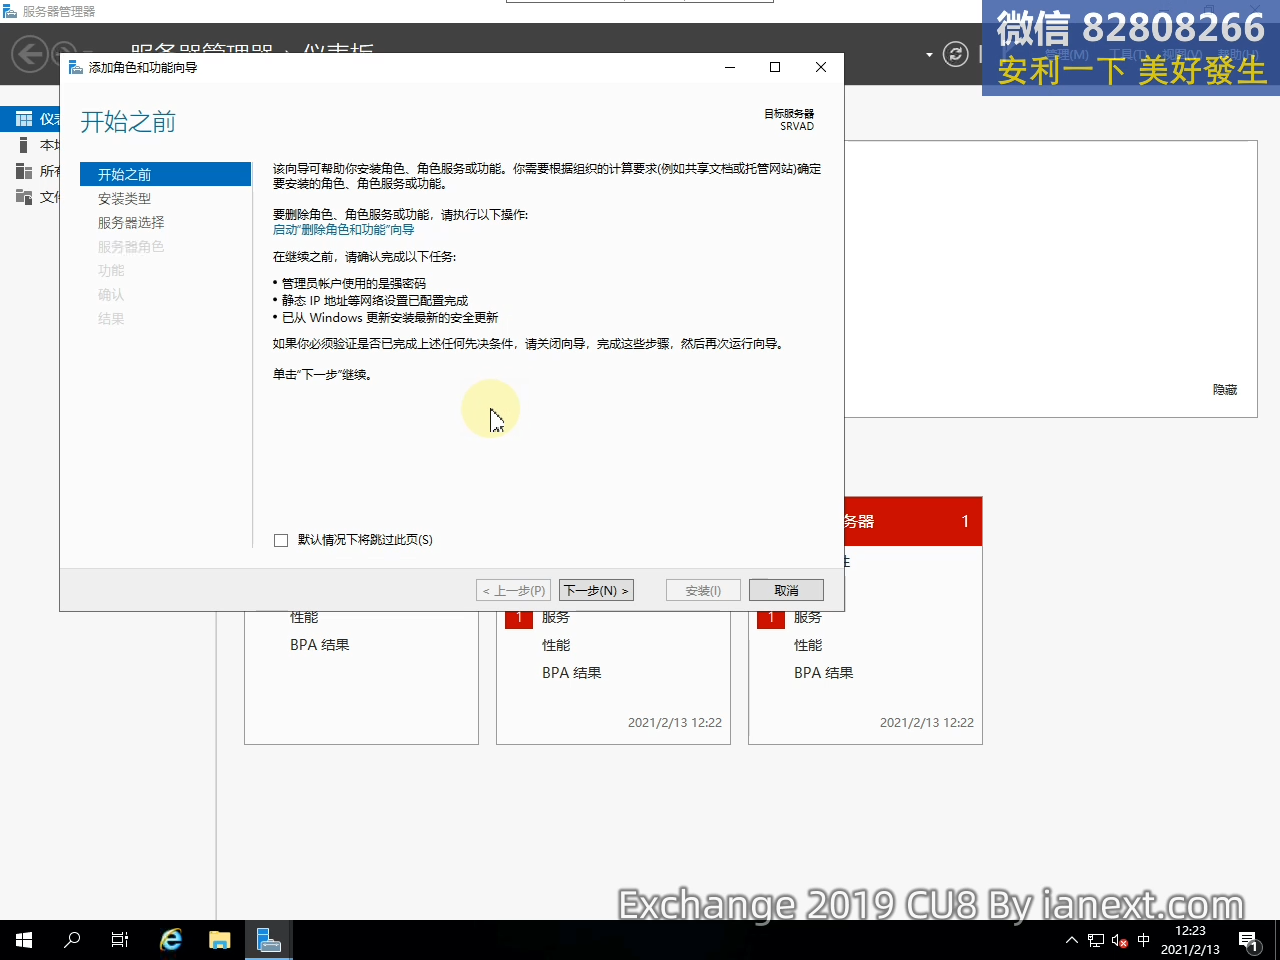Click the red 服务器 tile header showing 1
Screen dimensions: 1280x960
click(x=913, y=521)
